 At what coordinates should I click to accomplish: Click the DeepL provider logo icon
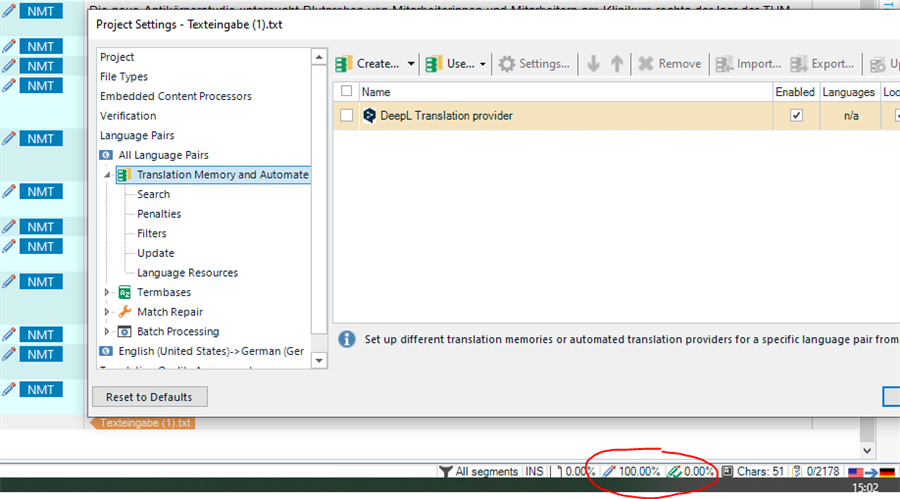point(370,115)
